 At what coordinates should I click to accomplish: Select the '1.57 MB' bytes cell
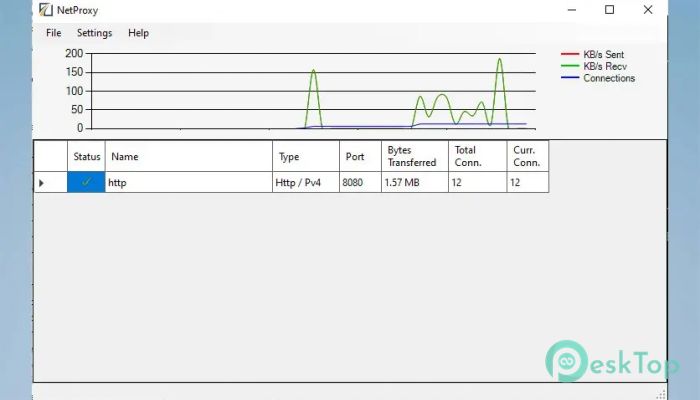coord(415,182)
